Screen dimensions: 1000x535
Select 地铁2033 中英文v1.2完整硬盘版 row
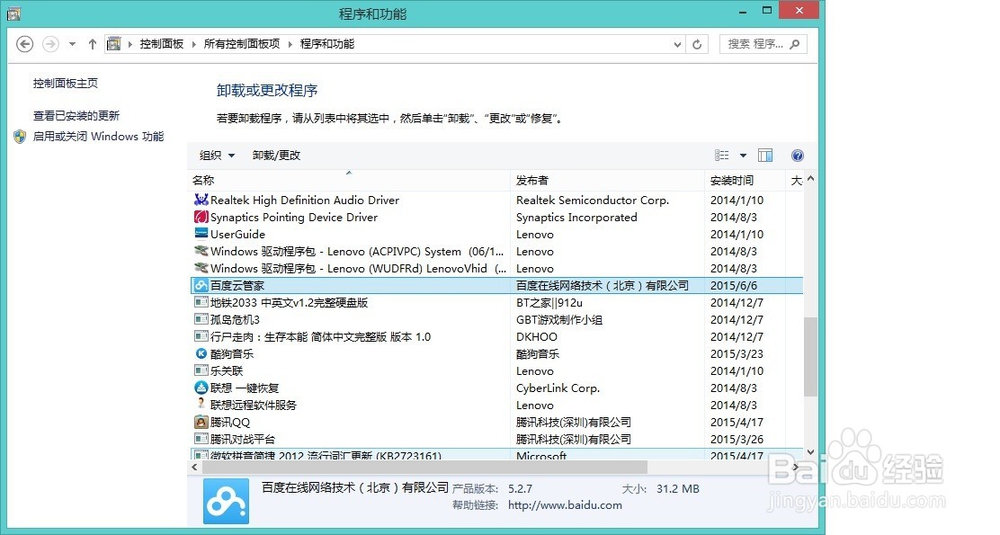click(x=497, y=302)
